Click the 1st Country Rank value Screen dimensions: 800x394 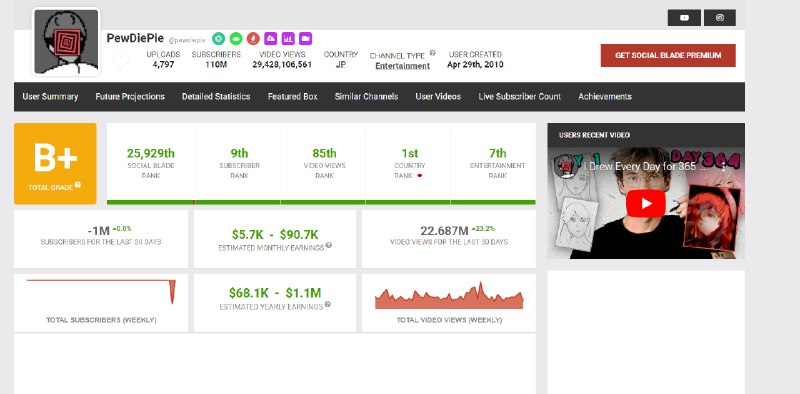pos(410,153)
